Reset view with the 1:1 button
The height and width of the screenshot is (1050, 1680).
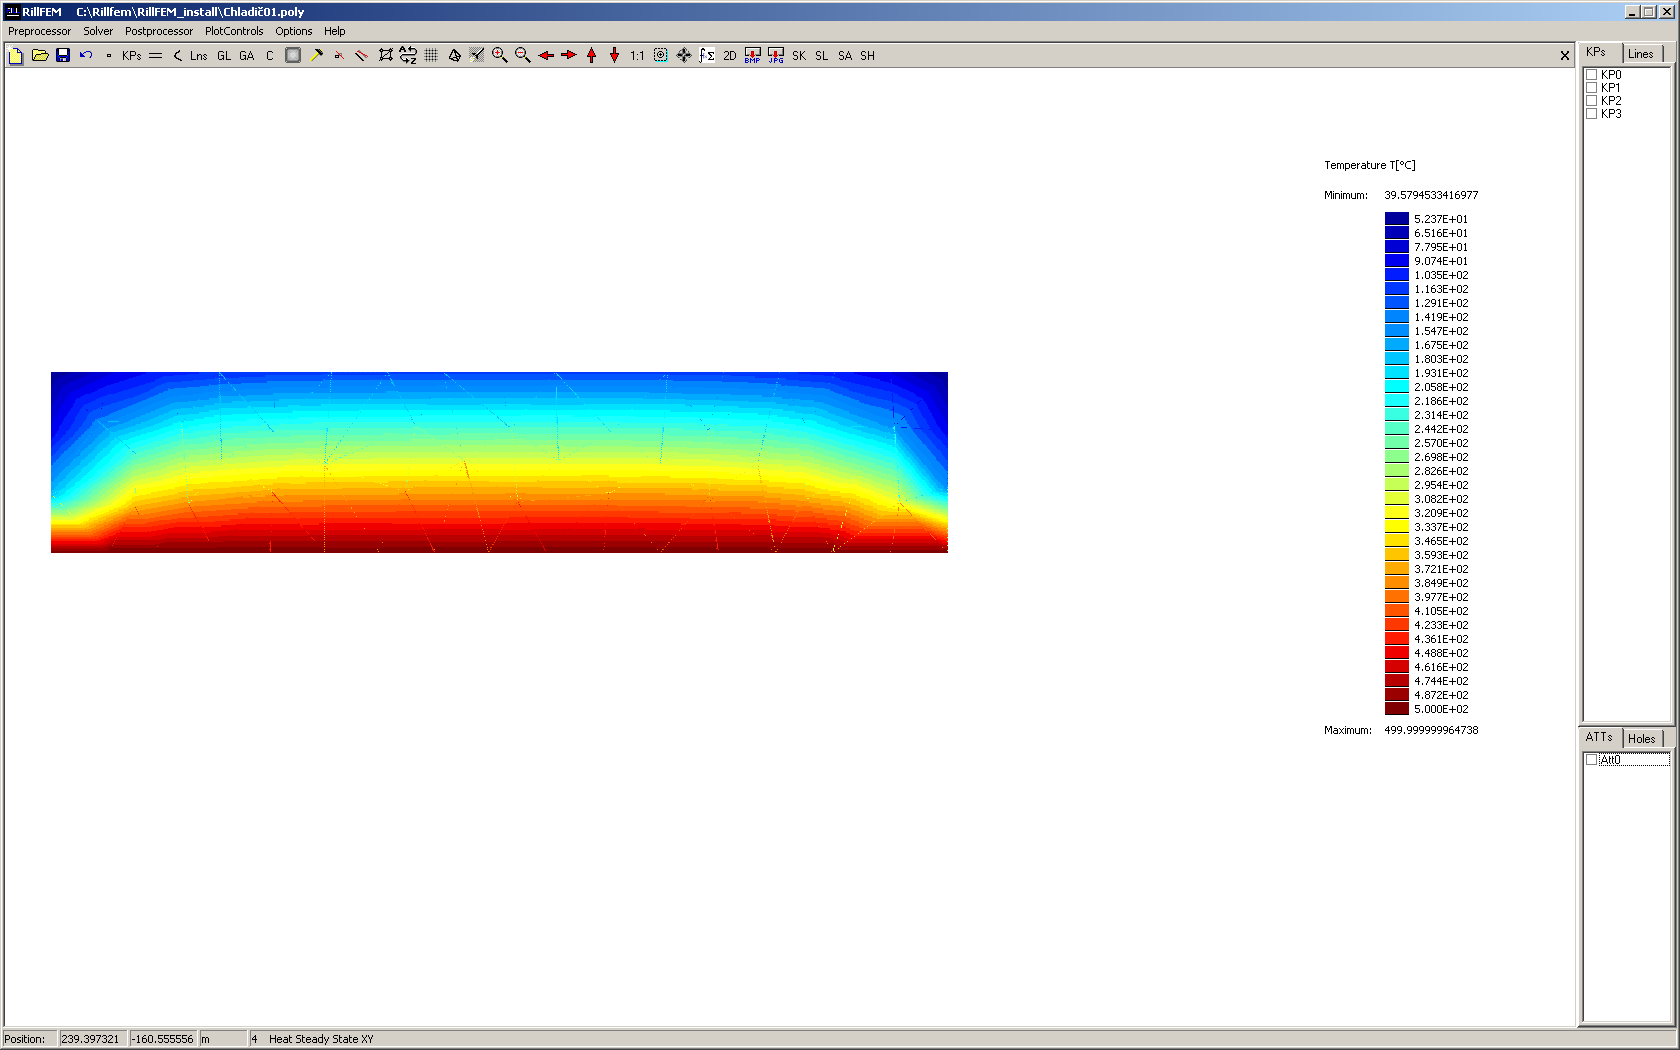coord(637,56)
